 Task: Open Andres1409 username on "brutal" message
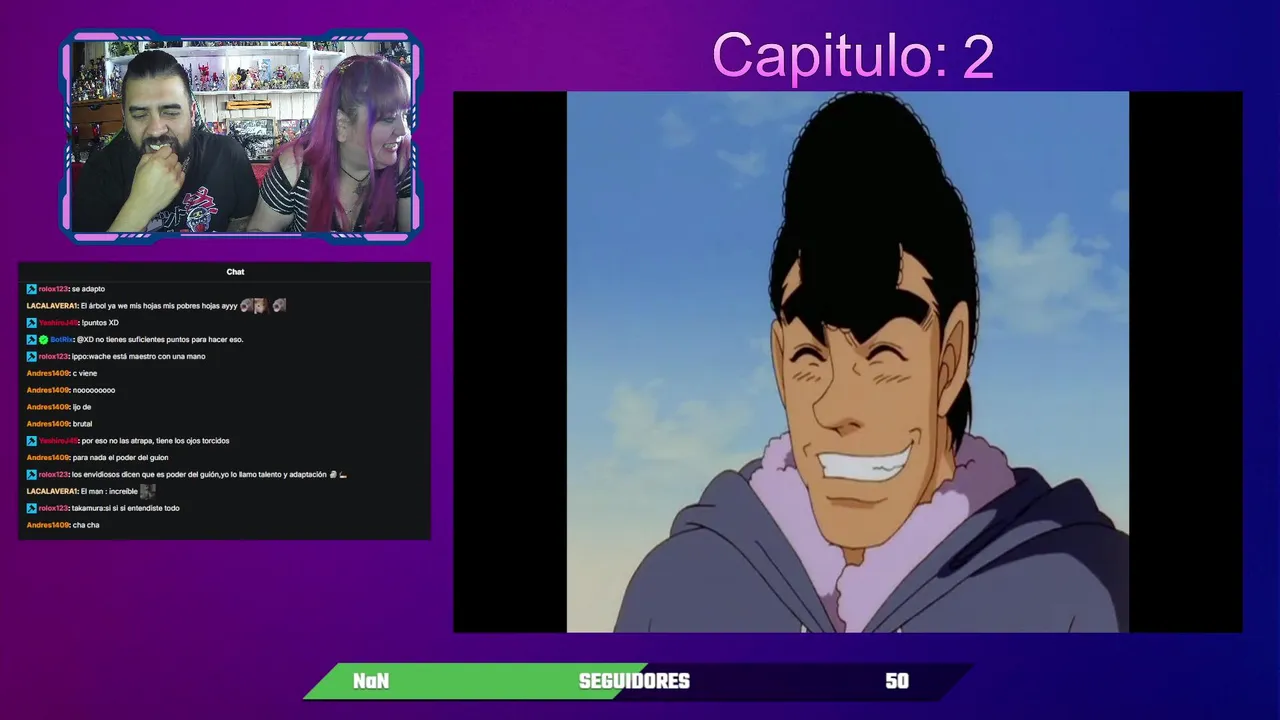(x=48, y=424)
